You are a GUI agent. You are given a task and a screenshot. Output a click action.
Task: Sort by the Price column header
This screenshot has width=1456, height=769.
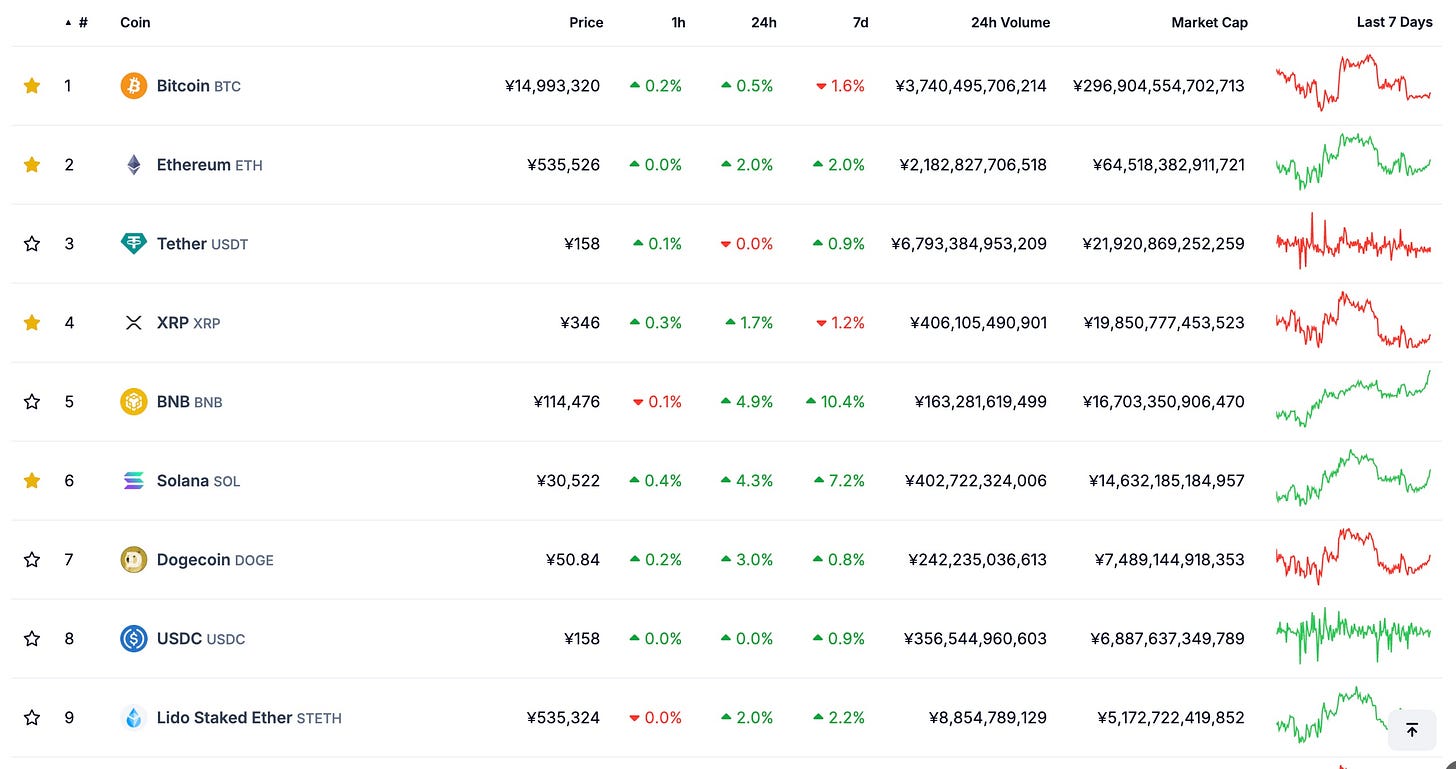[586, 22]
